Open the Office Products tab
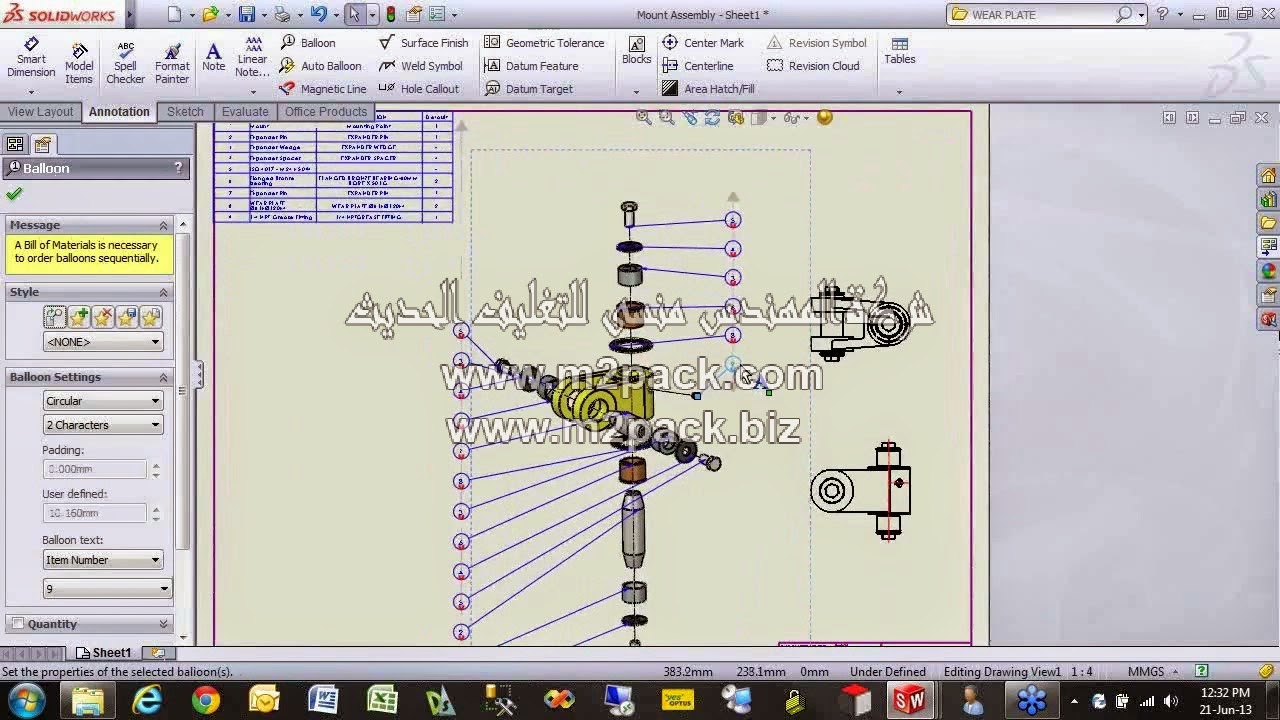The image size is (1280, 720). pos(325,112)
